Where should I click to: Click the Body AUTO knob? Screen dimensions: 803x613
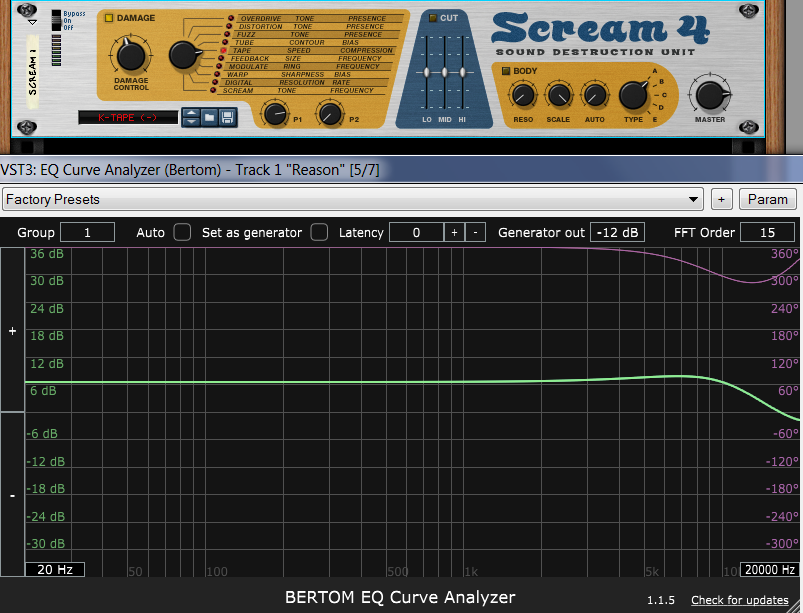595,95
